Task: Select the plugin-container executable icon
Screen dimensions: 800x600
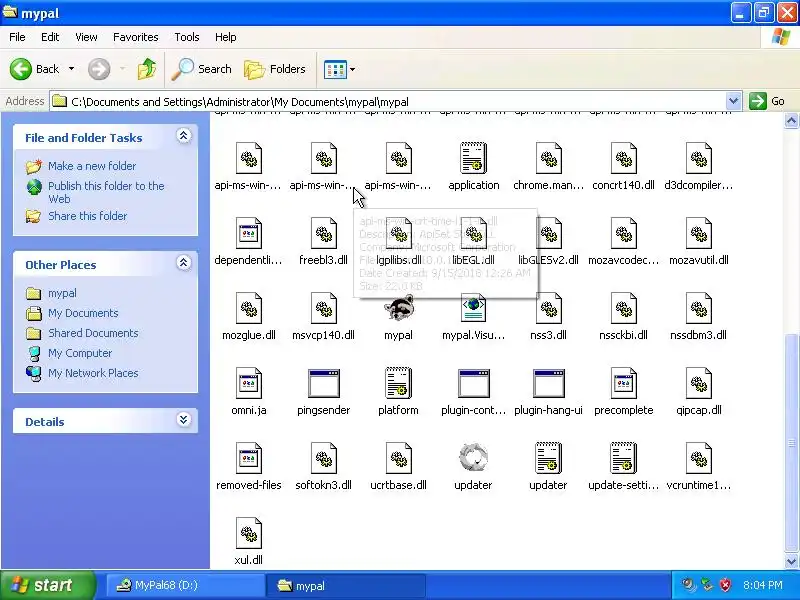Action: click(x=473, y=383)
